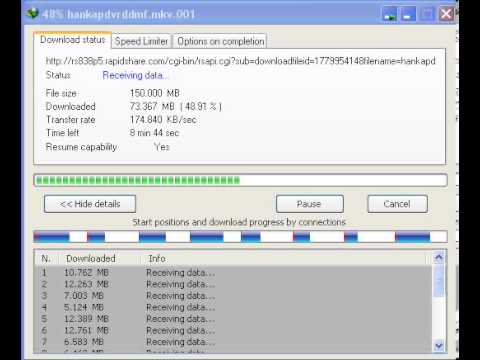
Task: Click the file size value 150.000 MB
Action: pos(155,93)
